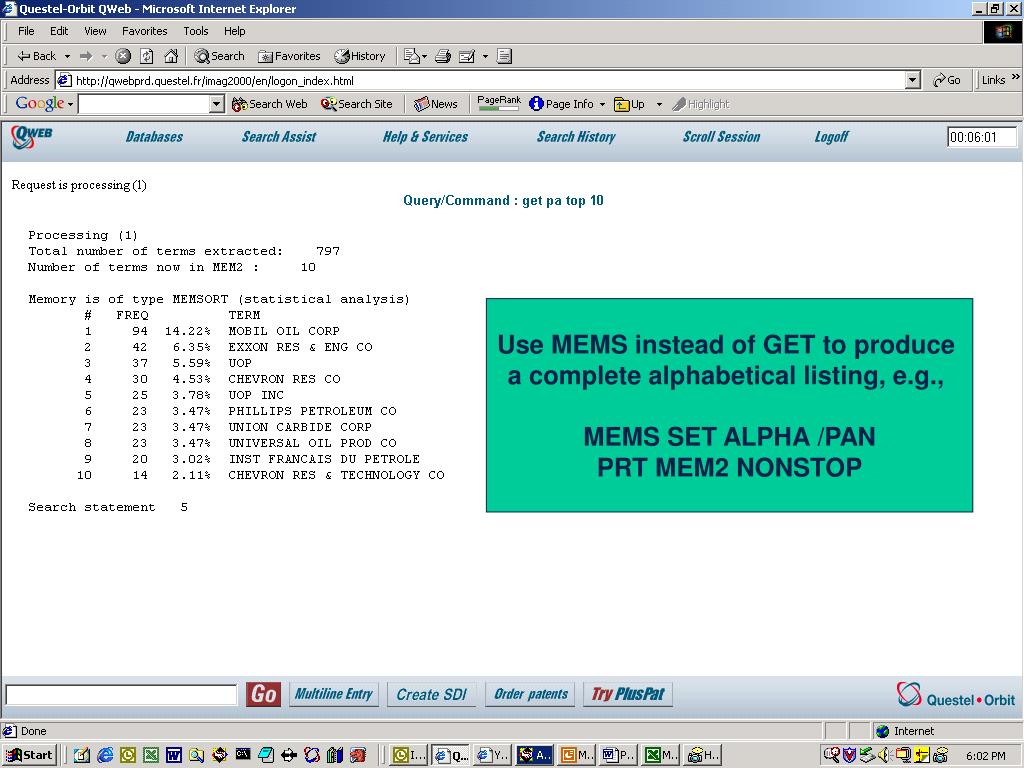Open Search Assist
The image size is (1024, 768).
[279, 136]
